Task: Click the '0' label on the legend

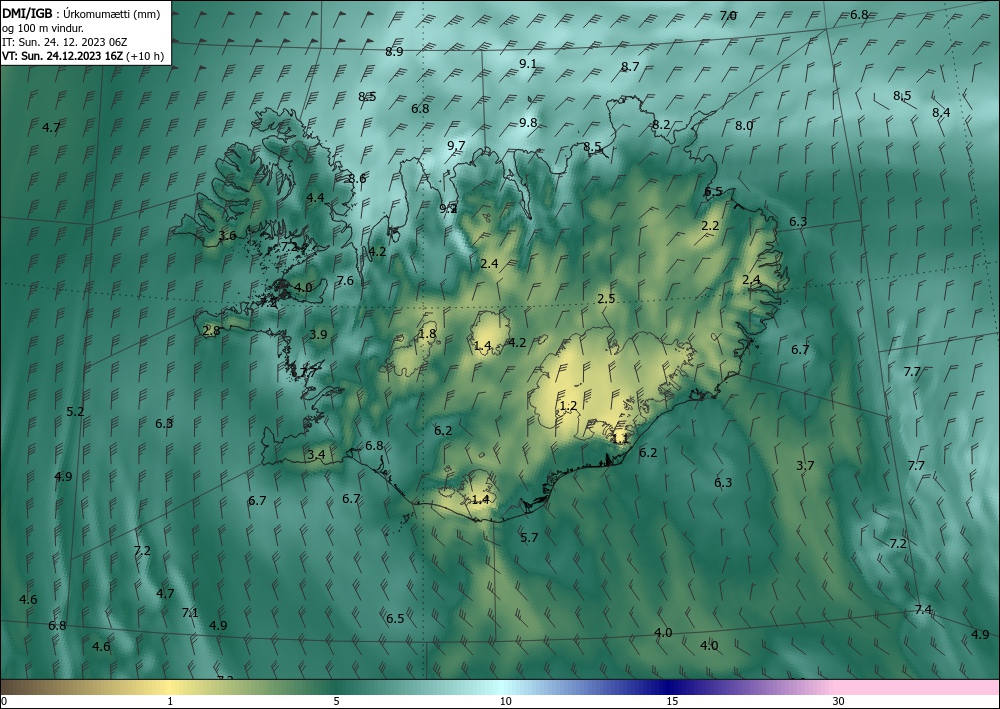Action: [4, 702]
